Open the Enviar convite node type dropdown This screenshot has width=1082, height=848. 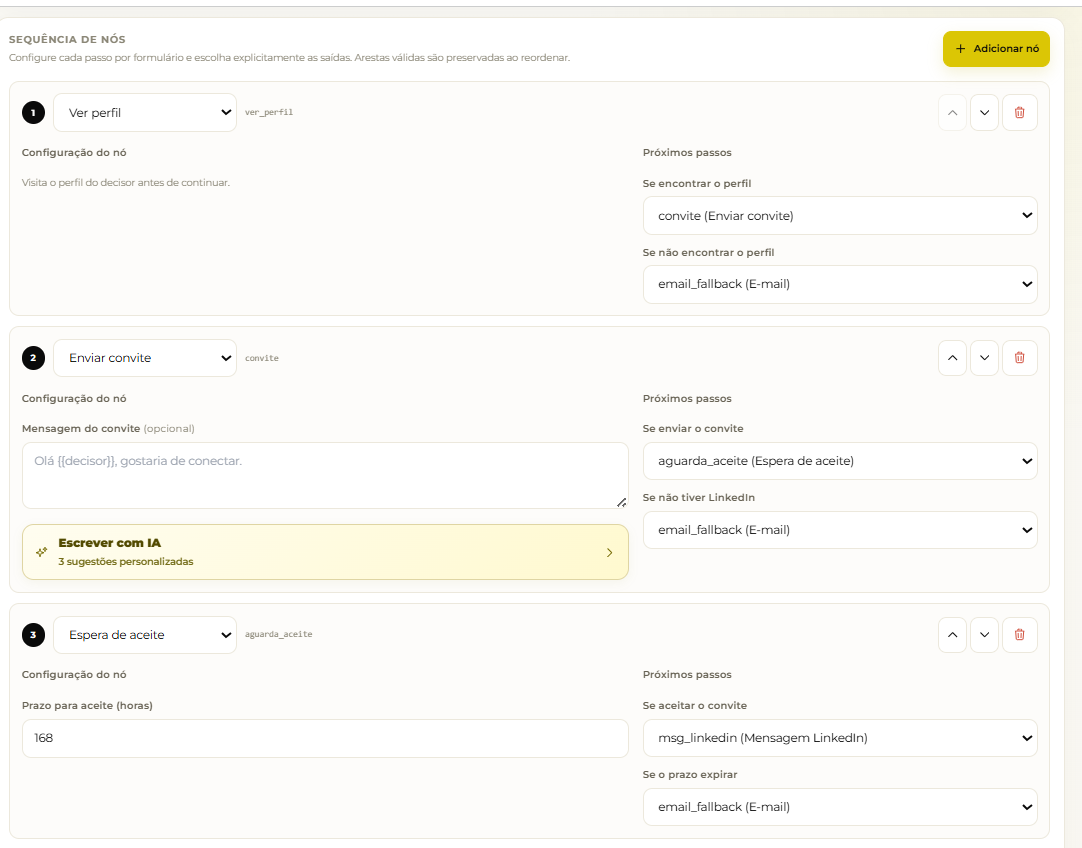point(145,358)
